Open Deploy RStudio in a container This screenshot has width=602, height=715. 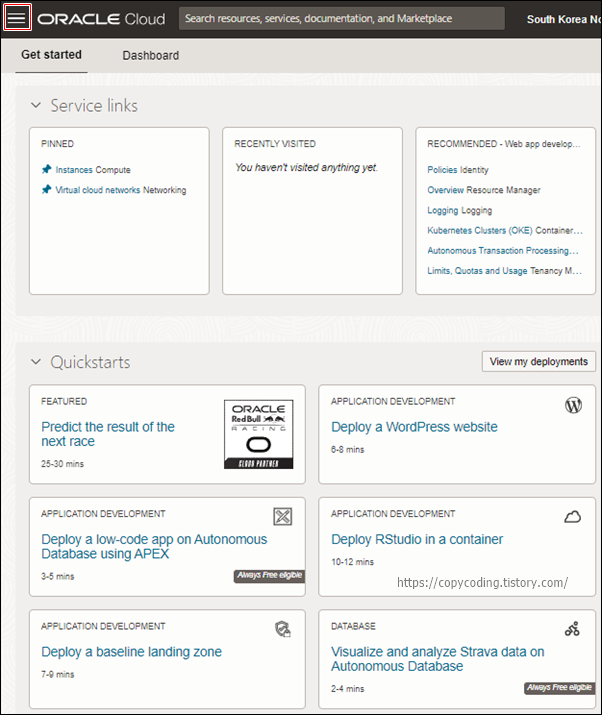(417, 539)
